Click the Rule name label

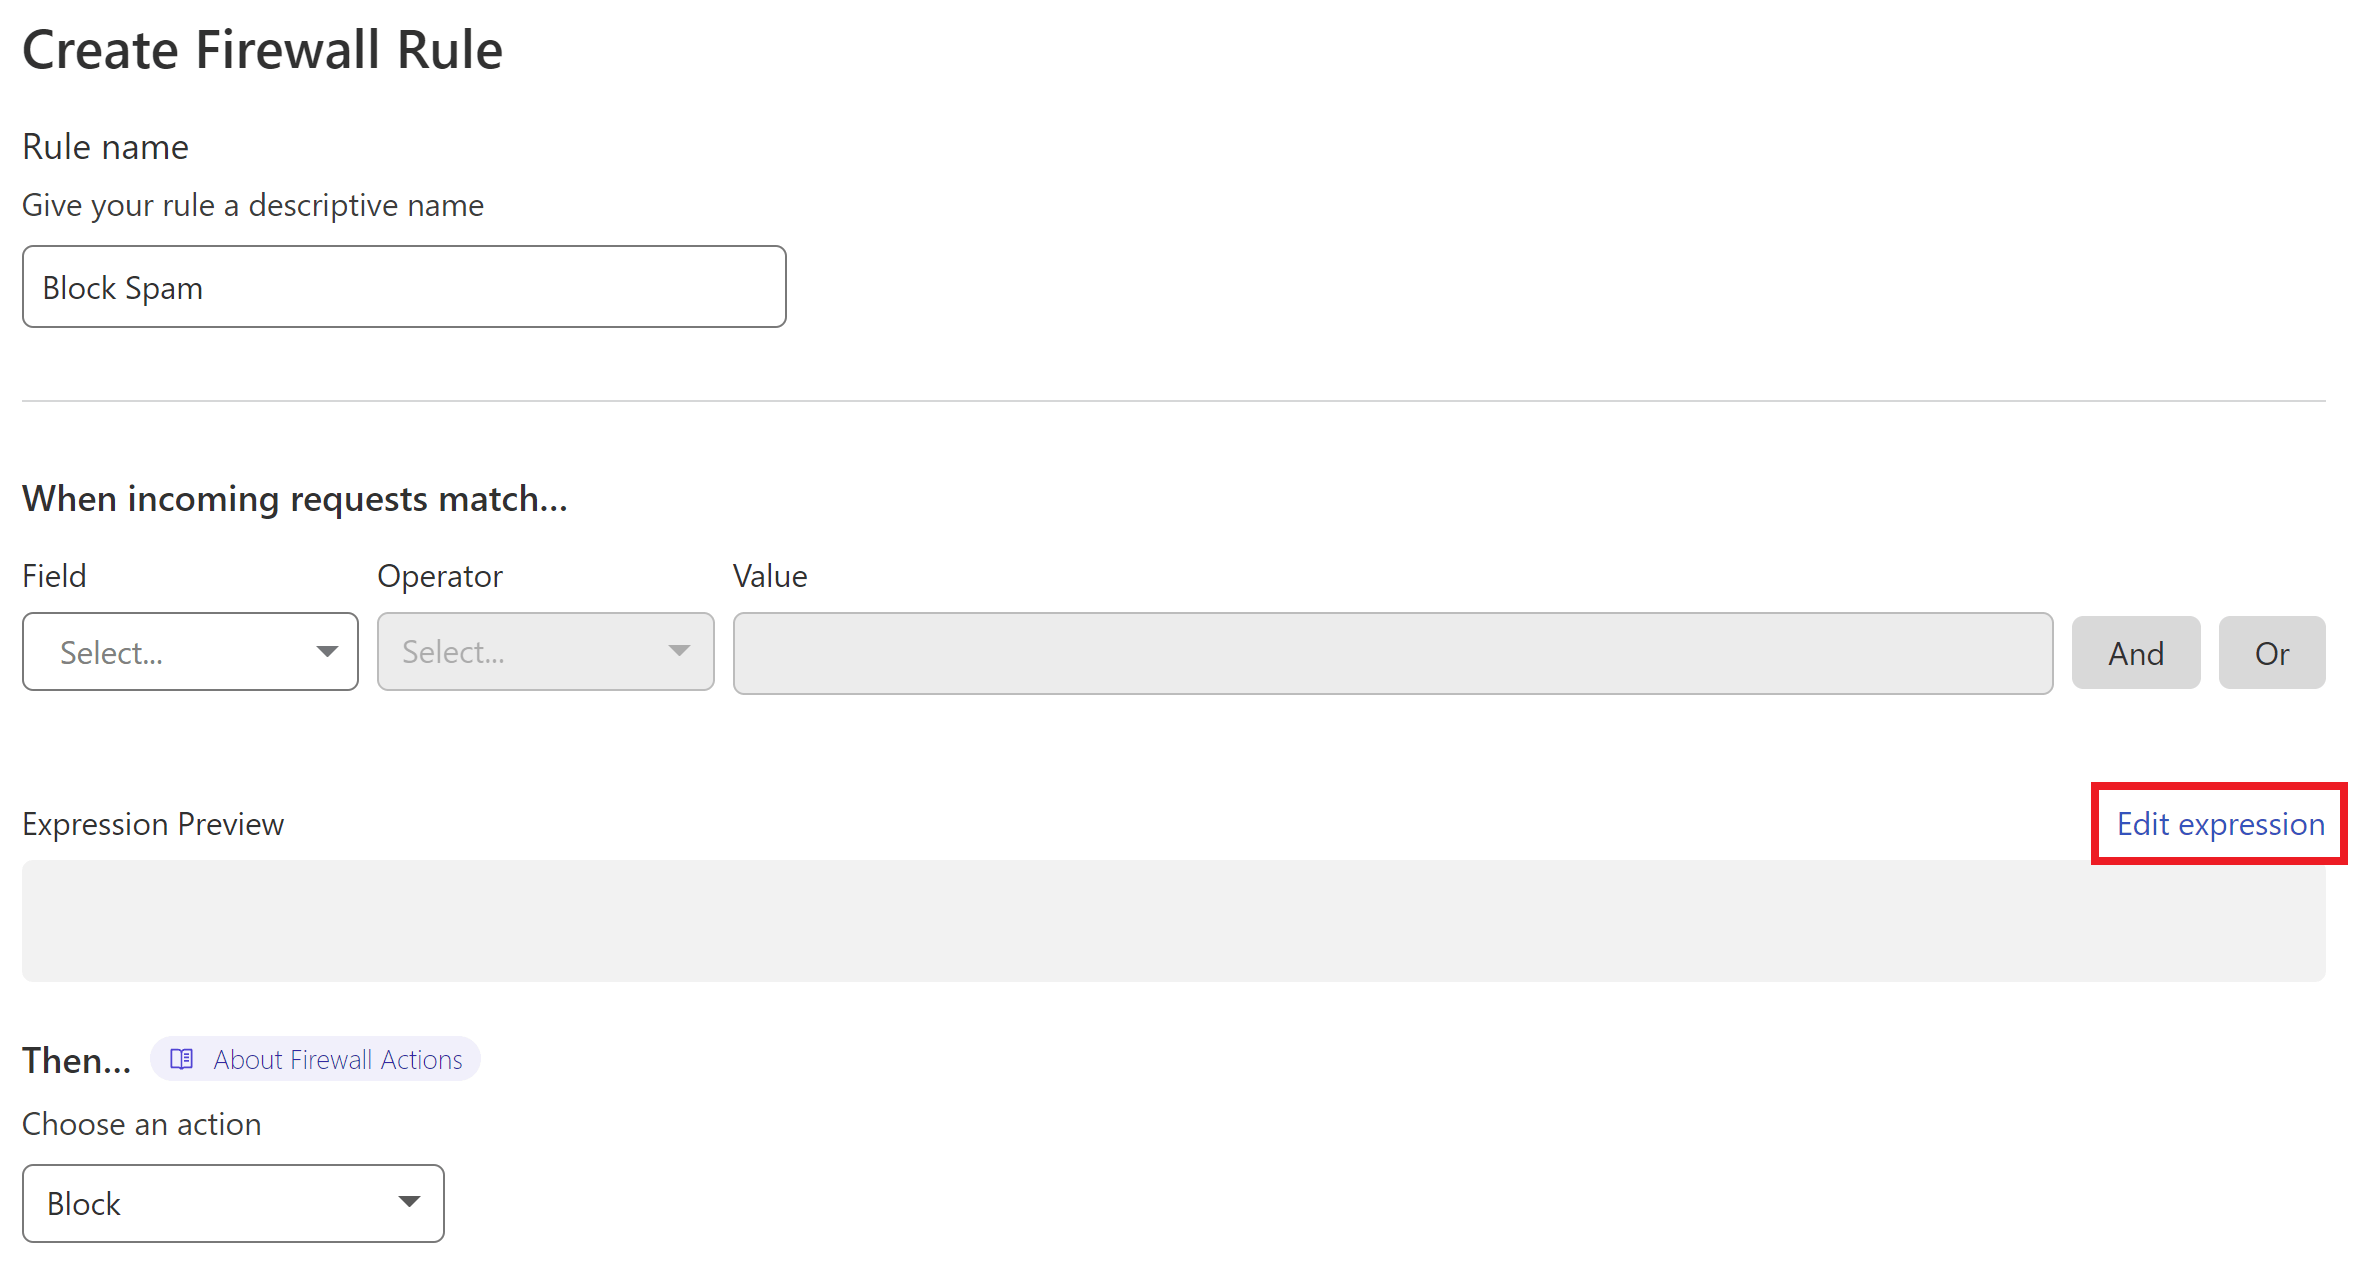pos(105,147)
